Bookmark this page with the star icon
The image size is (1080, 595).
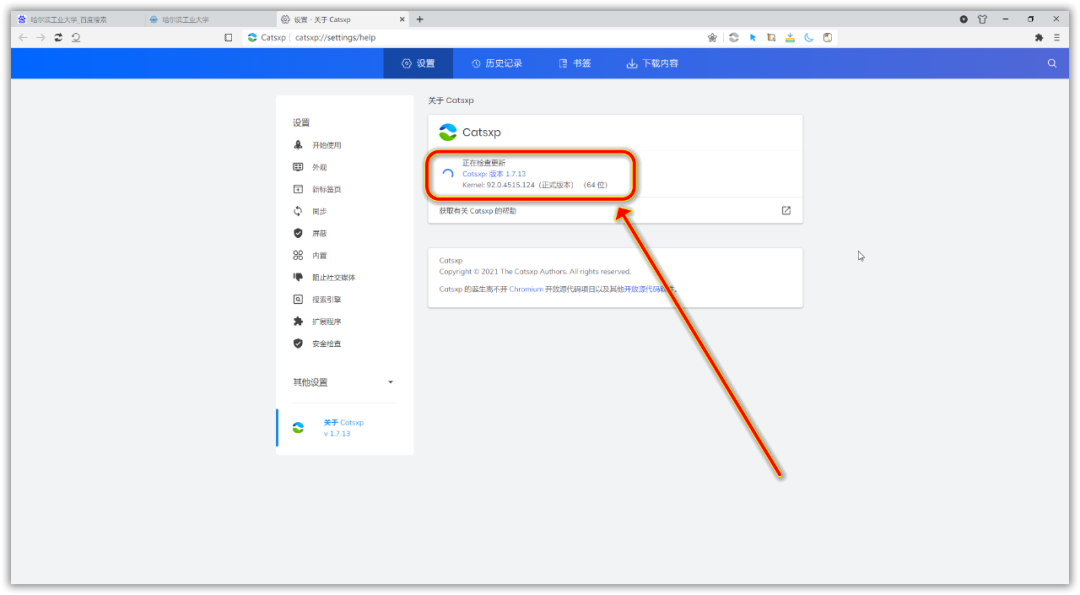pos(712,37)
